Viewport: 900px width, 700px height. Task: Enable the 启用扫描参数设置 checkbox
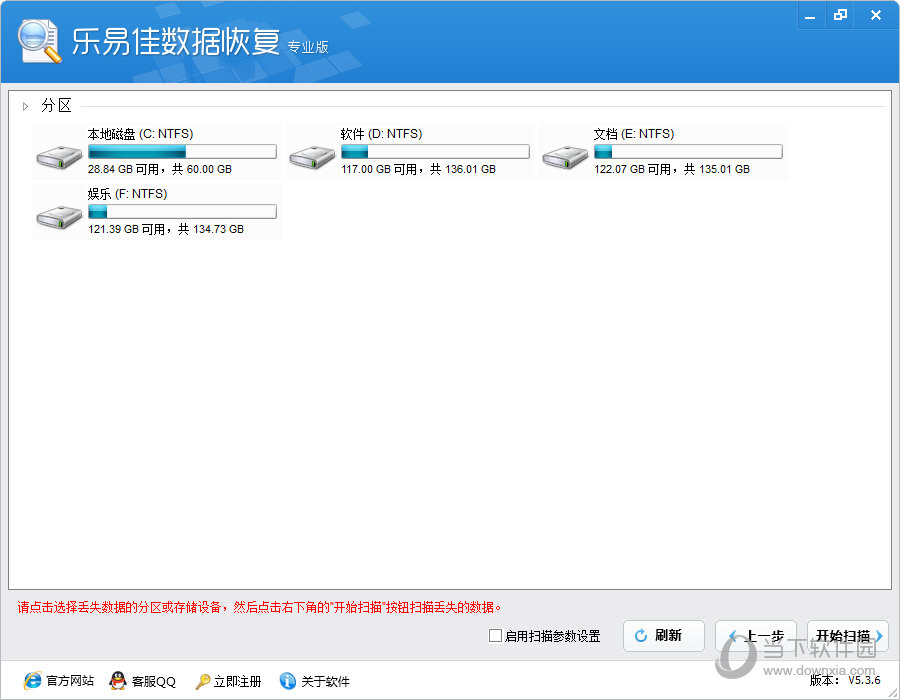coord(495,635)
